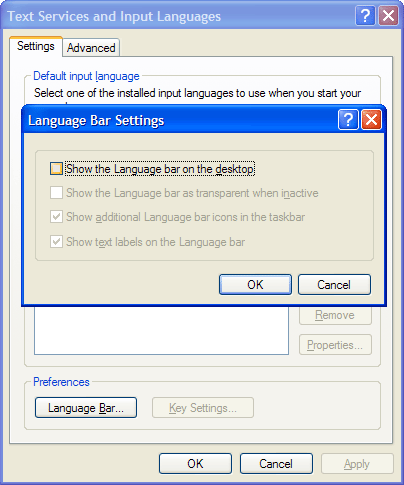404x485 pixels.
Task: Close the Text Services and Input Languages window
Action: [388, 16]
